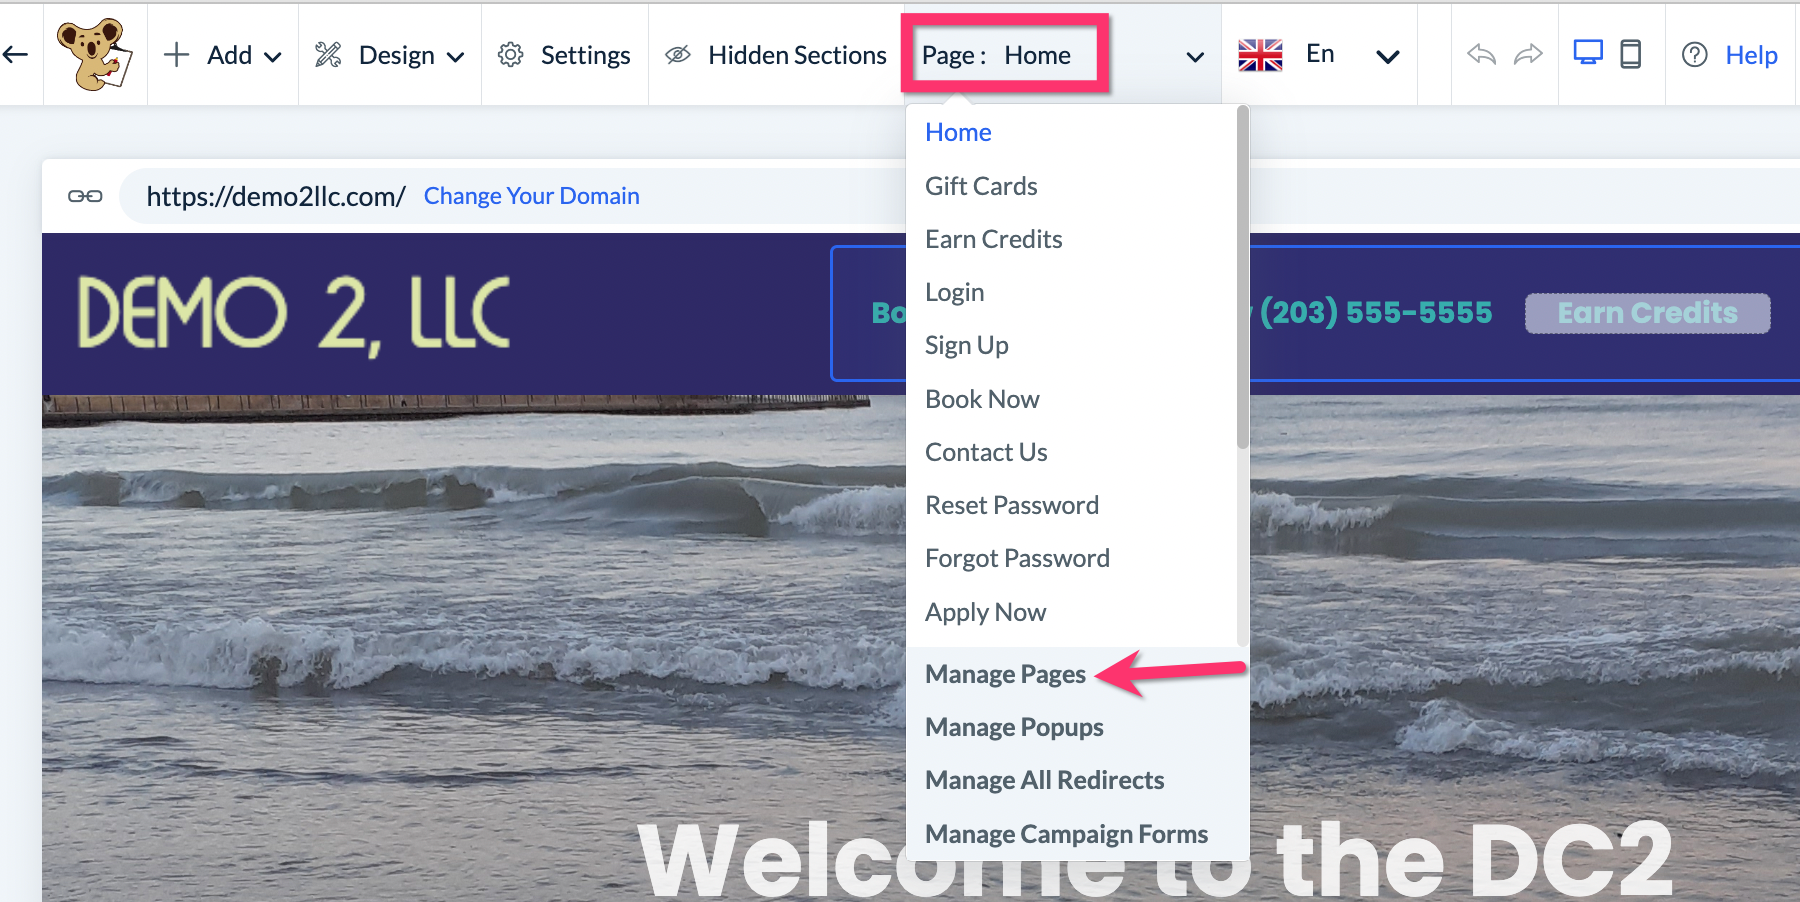1800x902 pixels.
Task: Select Manage Pages from the dropdown
Action: point(1005,674)
